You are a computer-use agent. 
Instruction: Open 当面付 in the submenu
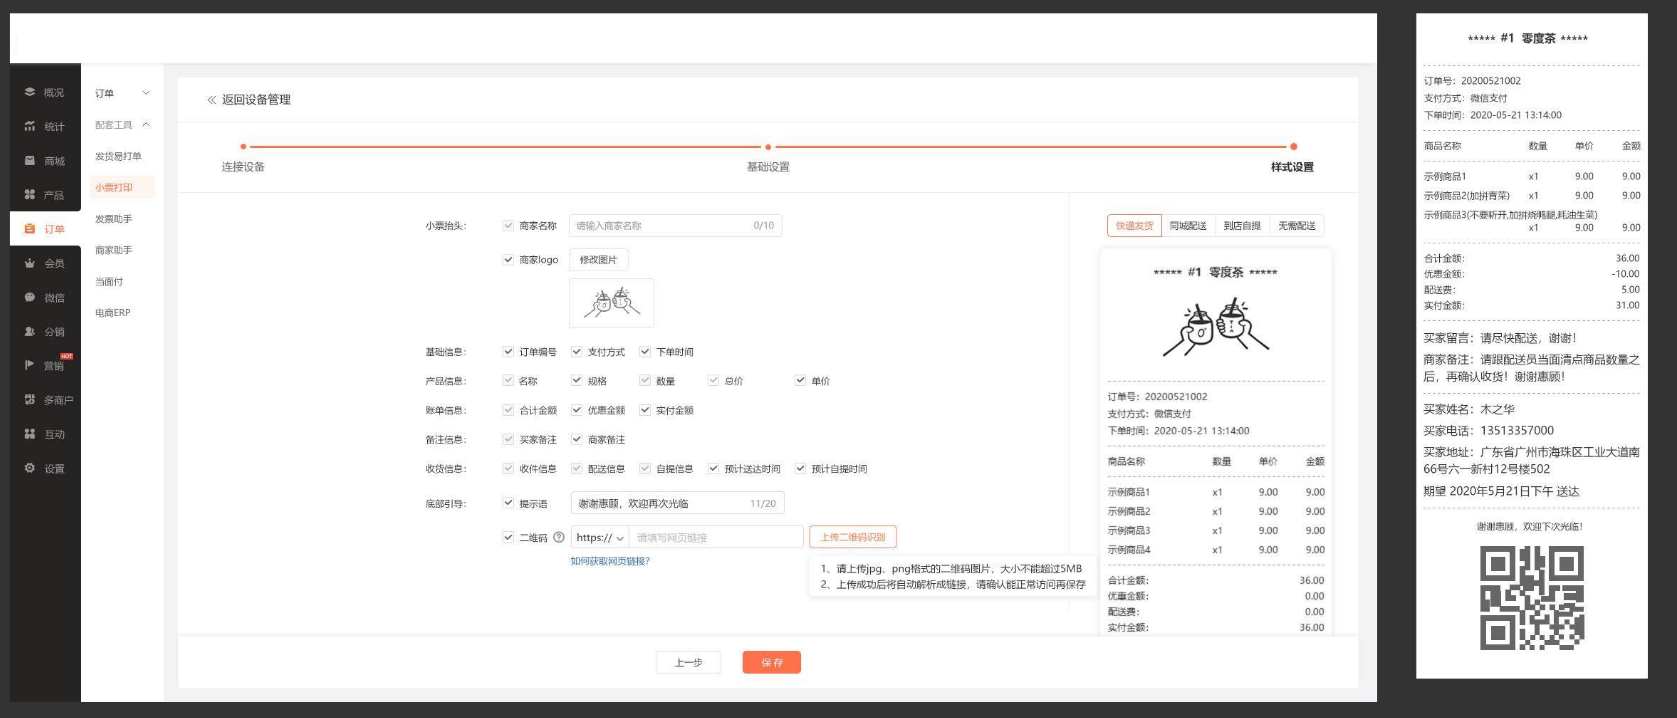coord(109,282)
